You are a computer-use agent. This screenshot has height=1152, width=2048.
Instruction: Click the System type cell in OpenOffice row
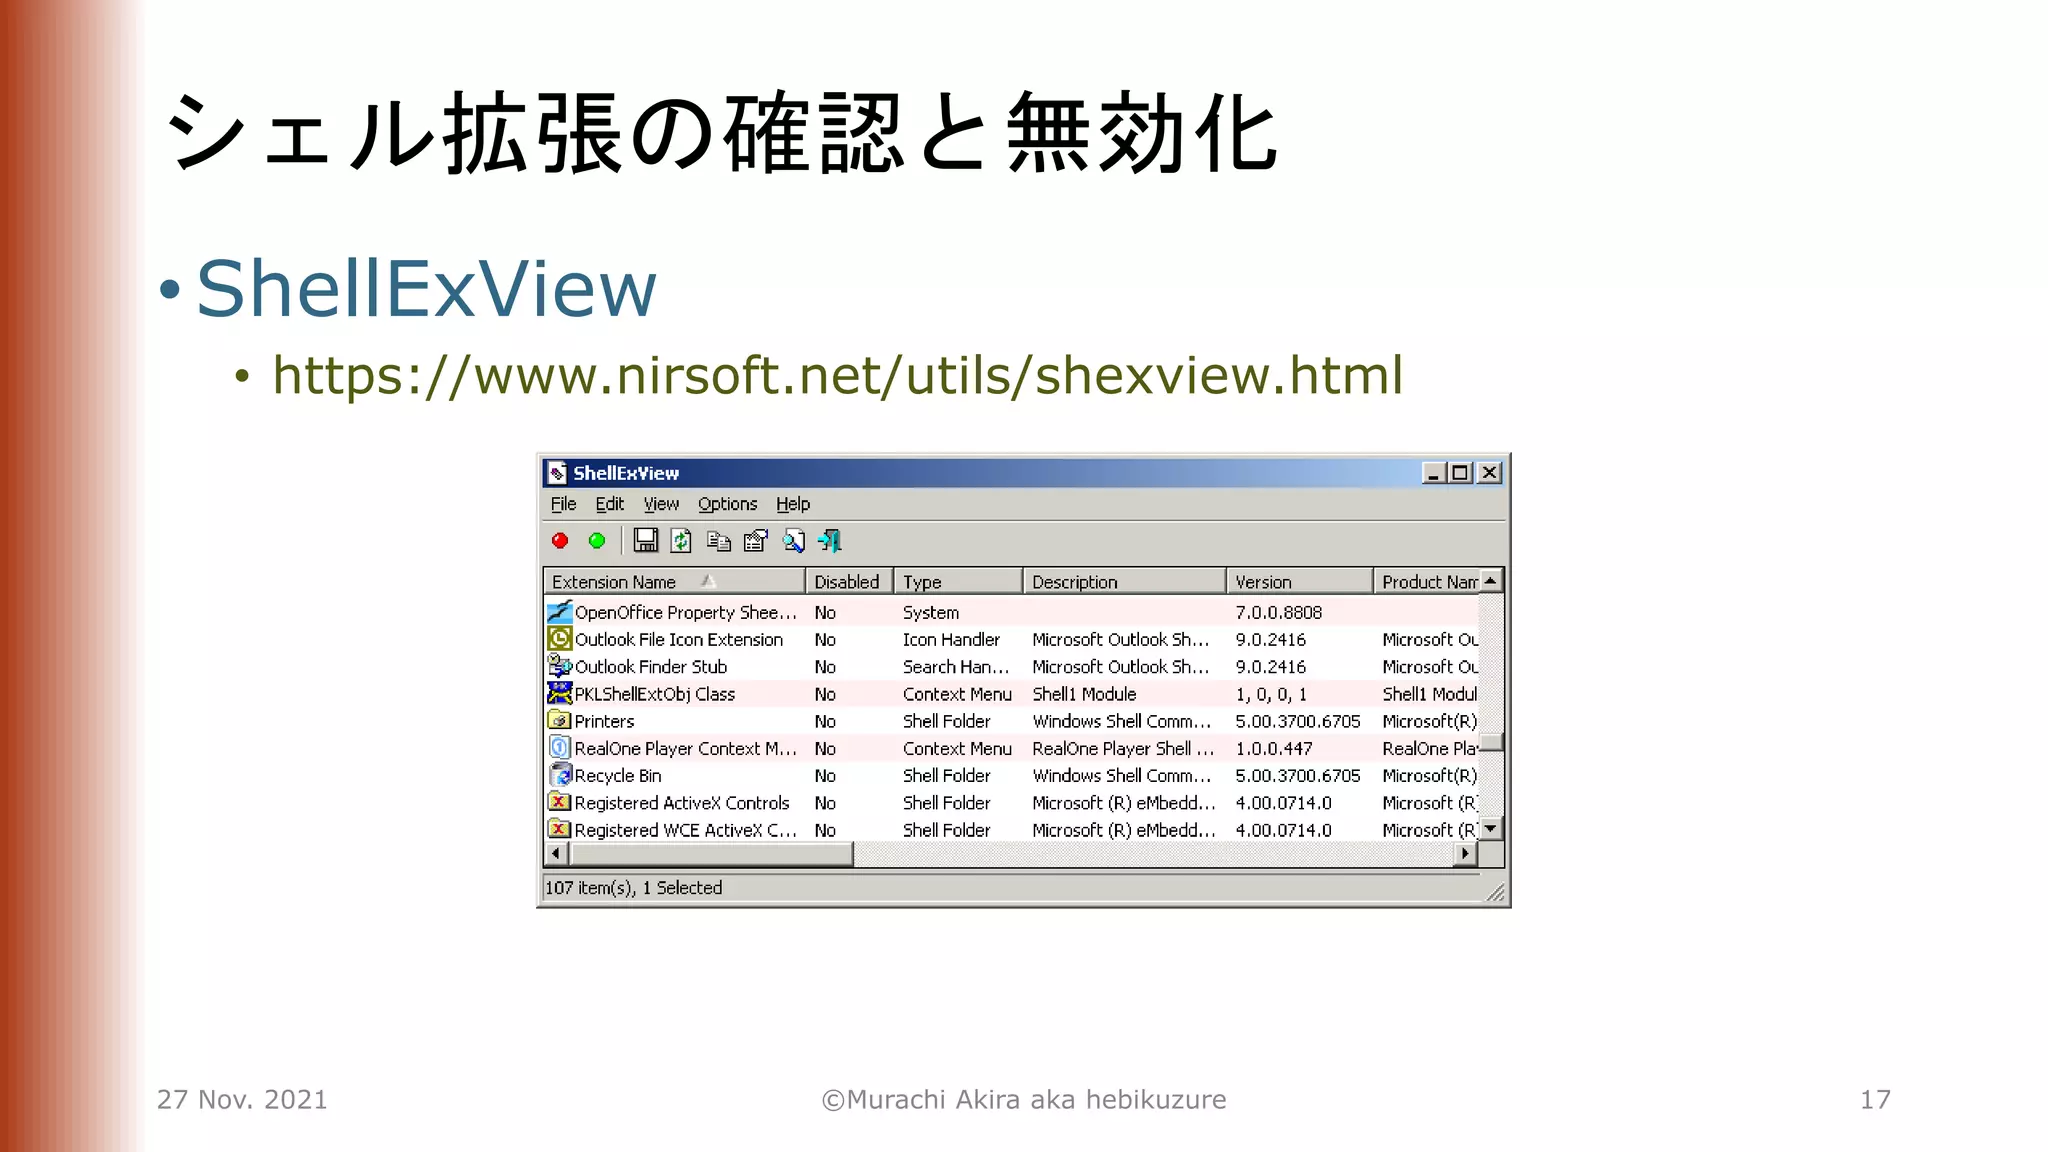[931, 612]
